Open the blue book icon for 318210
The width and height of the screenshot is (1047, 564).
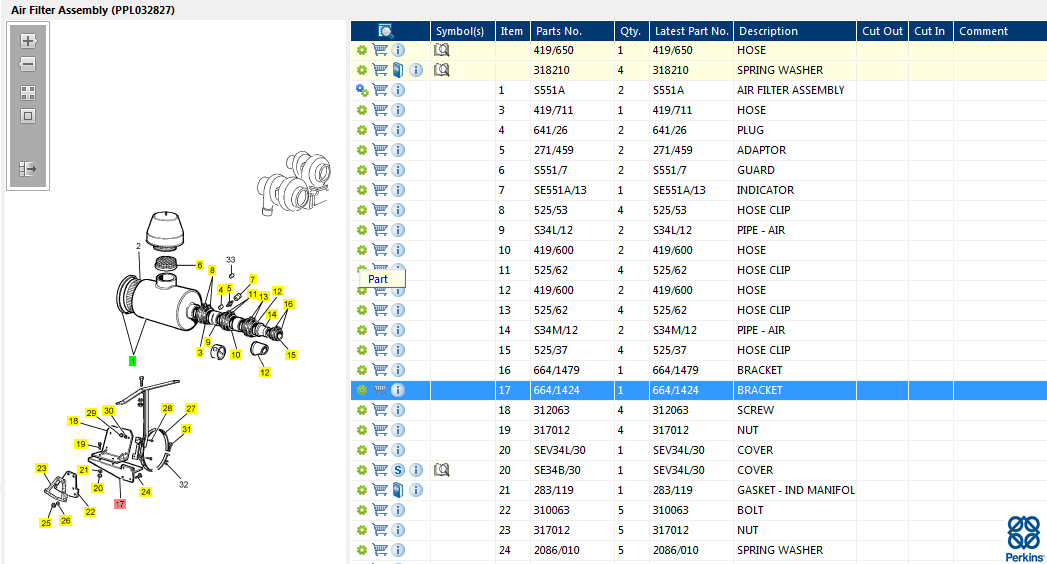(398, 70)
